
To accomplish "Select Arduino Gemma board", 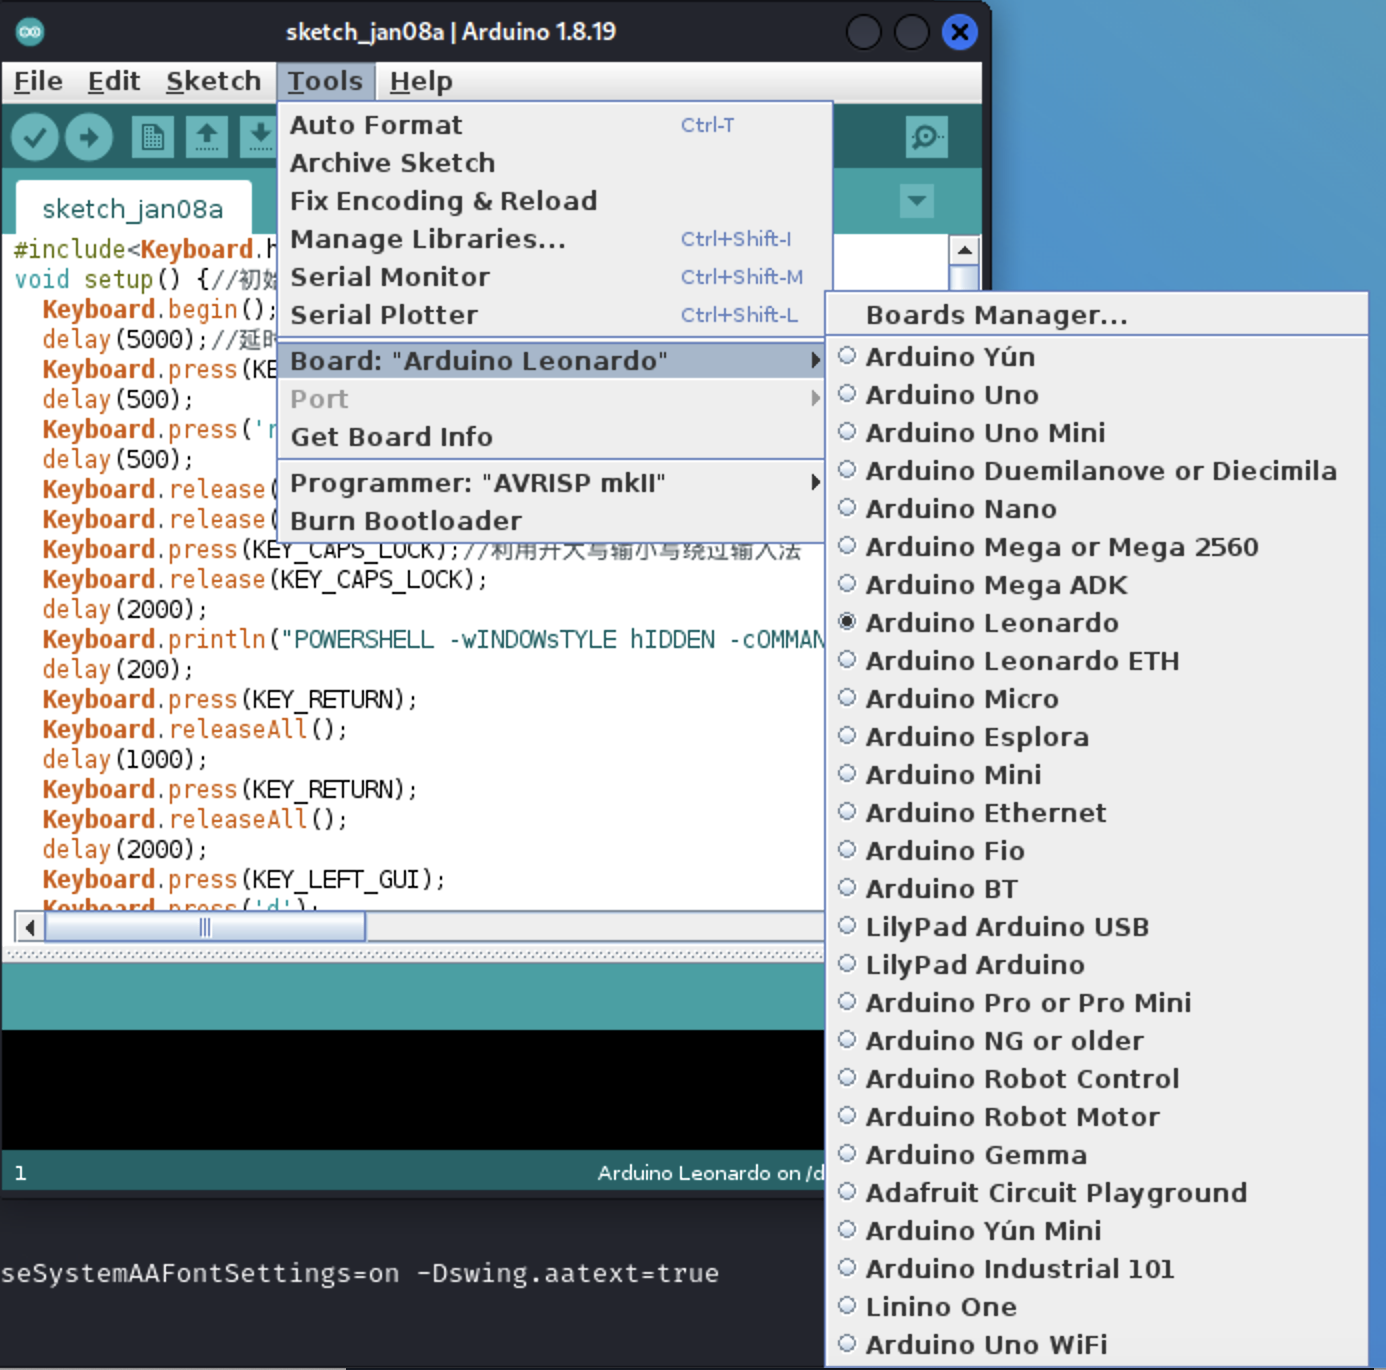I will [1097, 1155].
